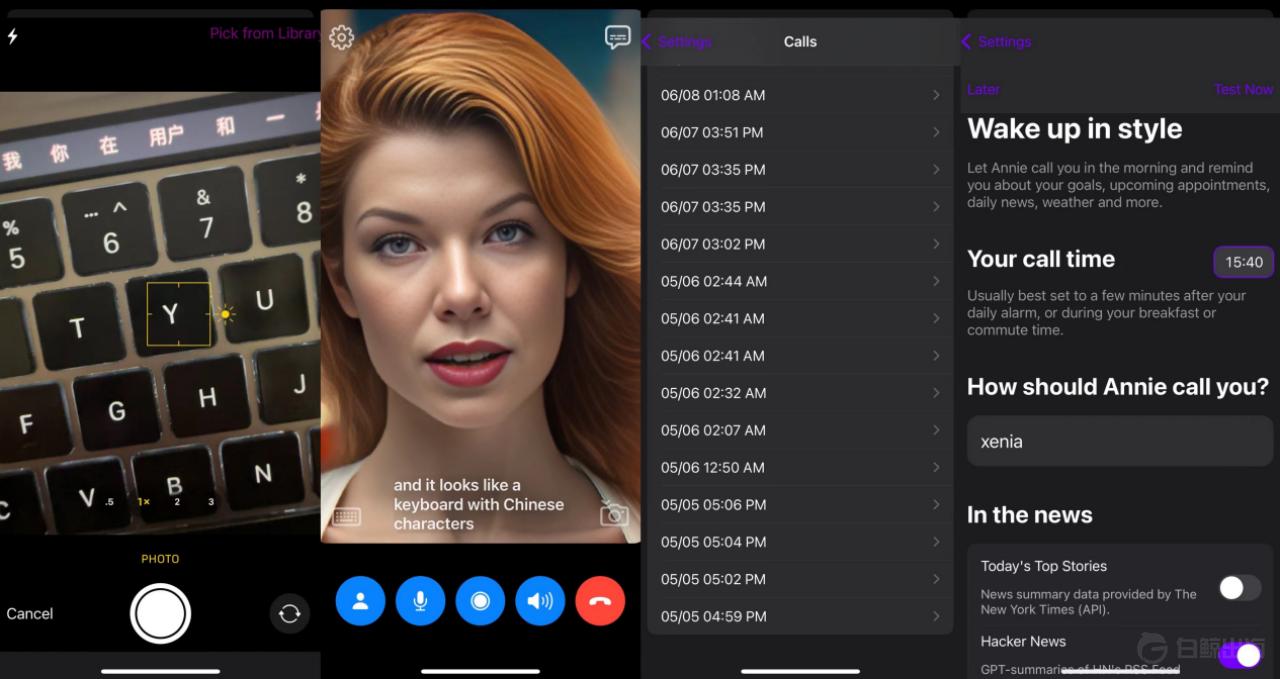End call with the red phone button
The height and width of the screenshot is (679, 1280).
600,601
